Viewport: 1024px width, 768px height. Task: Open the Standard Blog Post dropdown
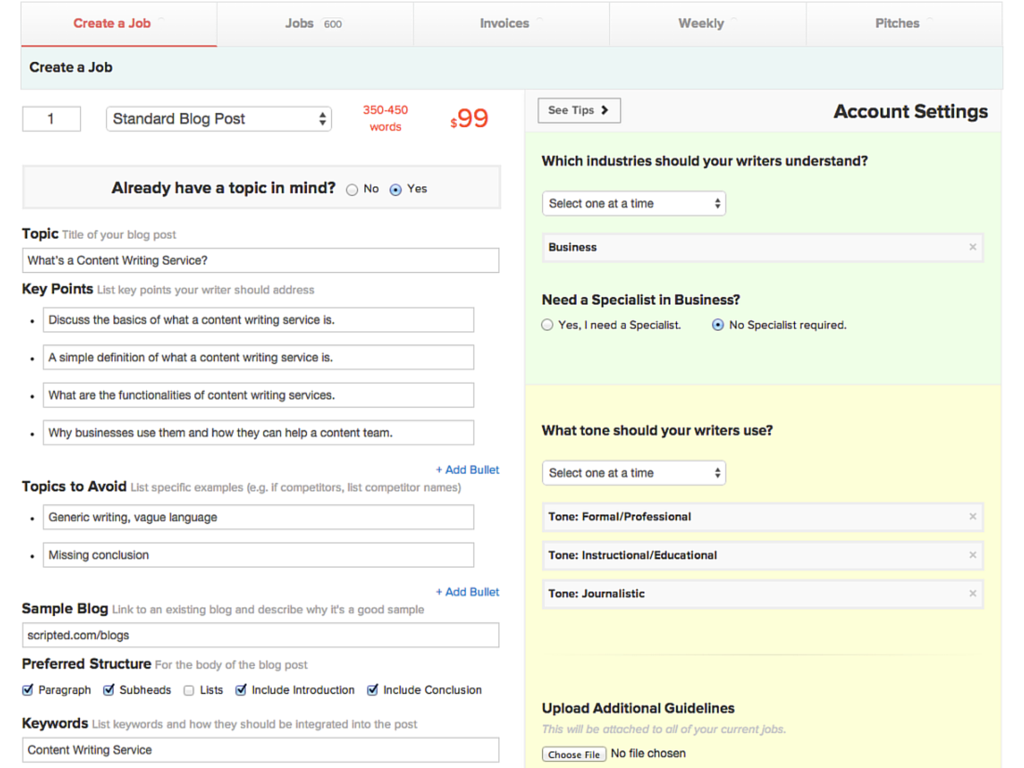coord(219,119)
